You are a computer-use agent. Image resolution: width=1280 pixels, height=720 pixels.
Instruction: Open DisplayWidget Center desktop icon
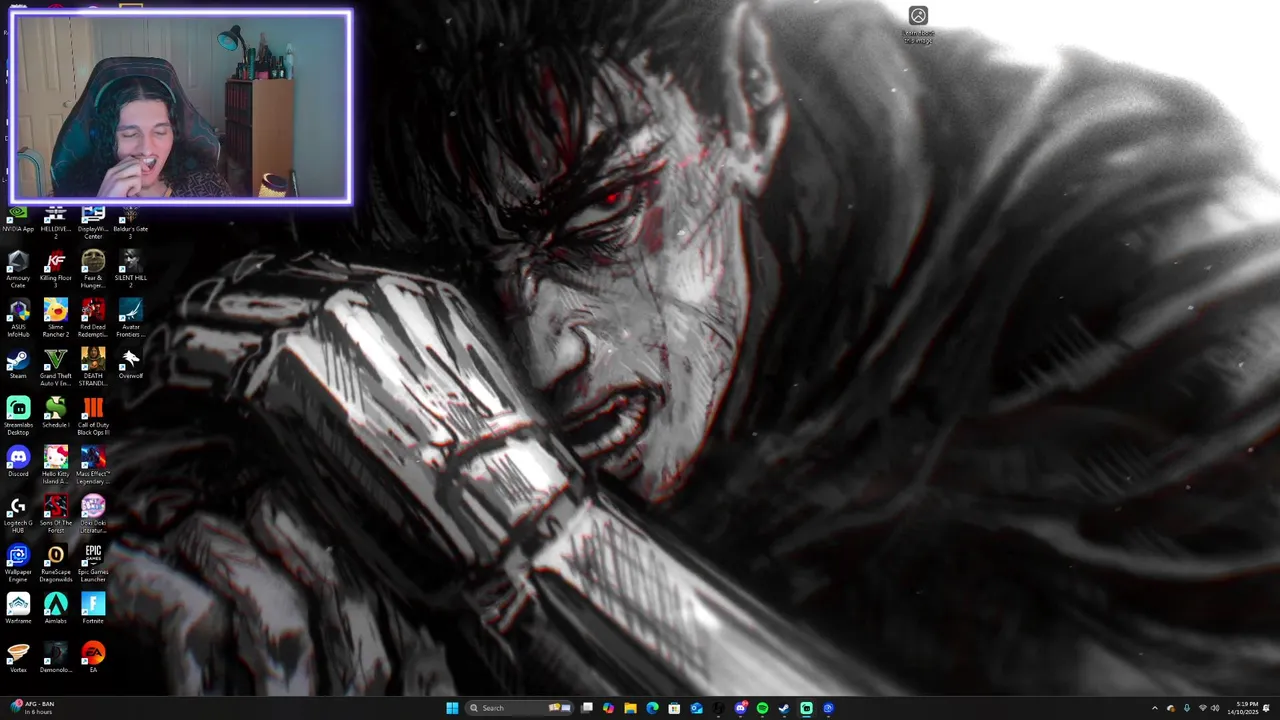tap(93, 222)
